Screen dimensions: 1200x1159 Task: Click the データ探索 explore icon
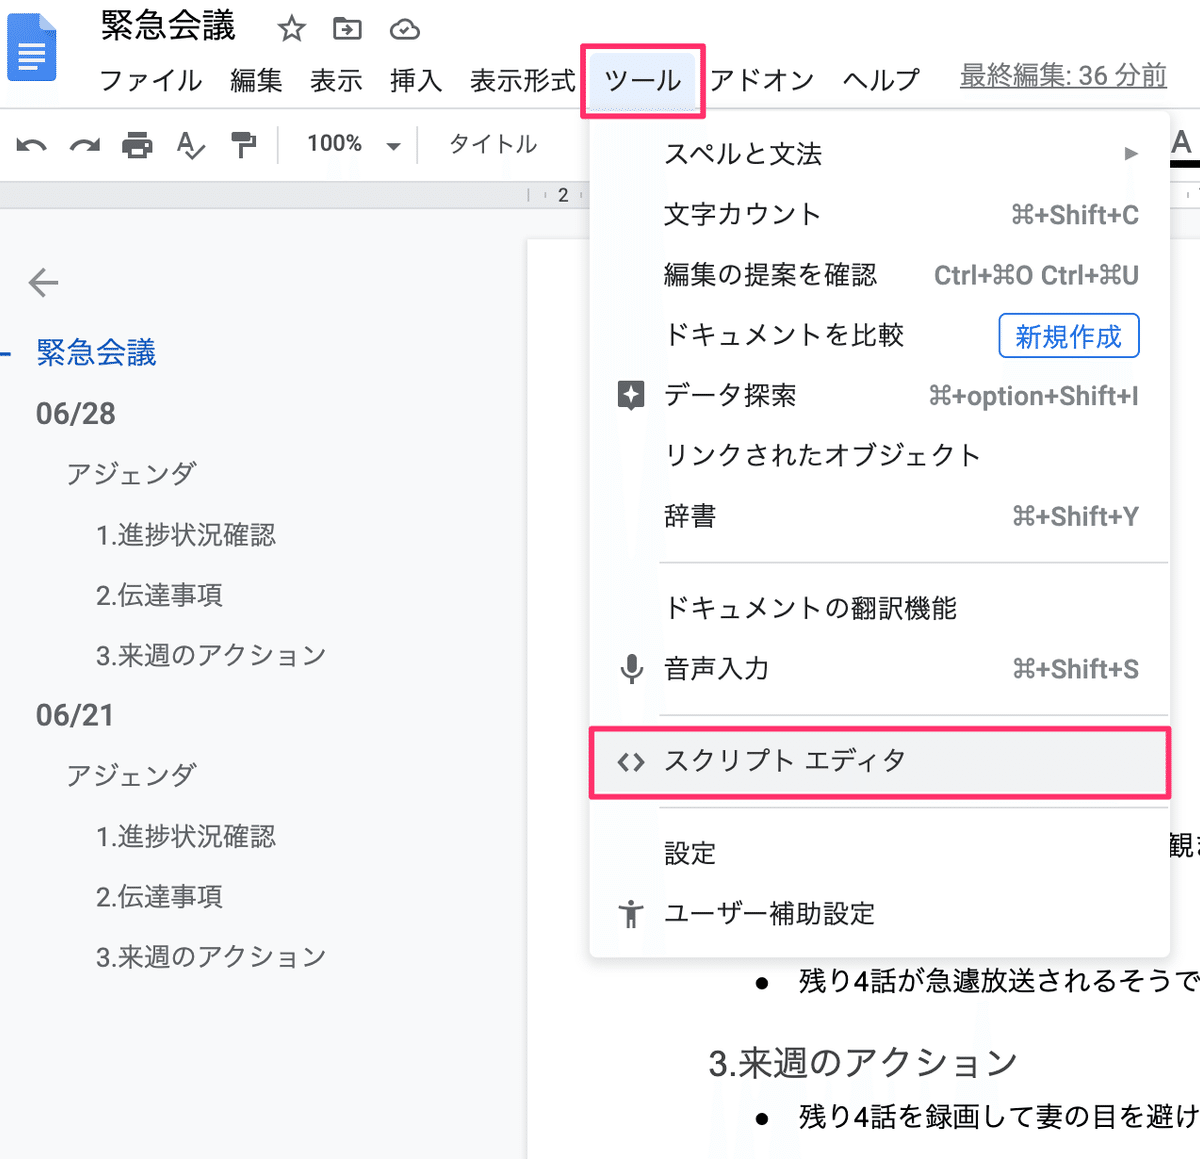pyautogui.click(x=631, y=395)
